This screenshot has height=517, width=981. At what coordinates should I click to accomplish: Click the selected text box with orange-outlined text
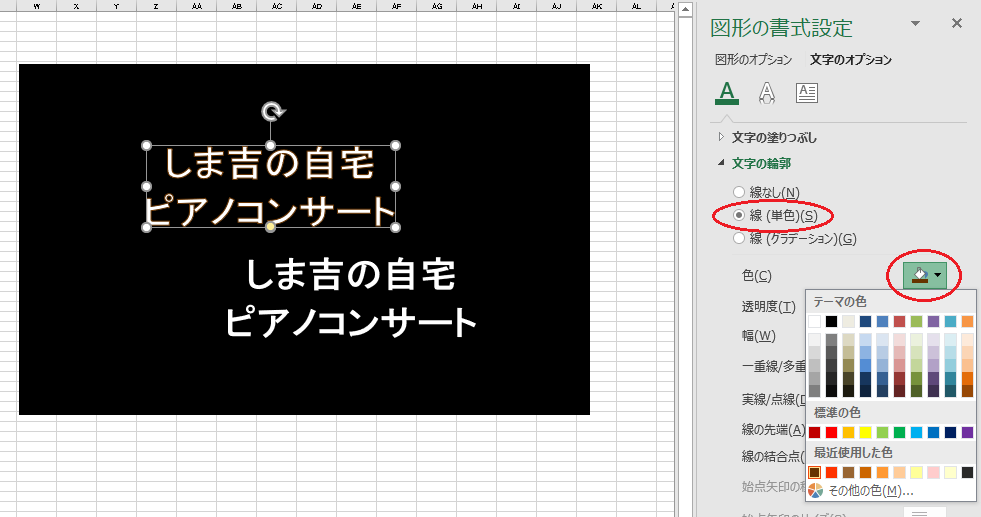[270, 187]
